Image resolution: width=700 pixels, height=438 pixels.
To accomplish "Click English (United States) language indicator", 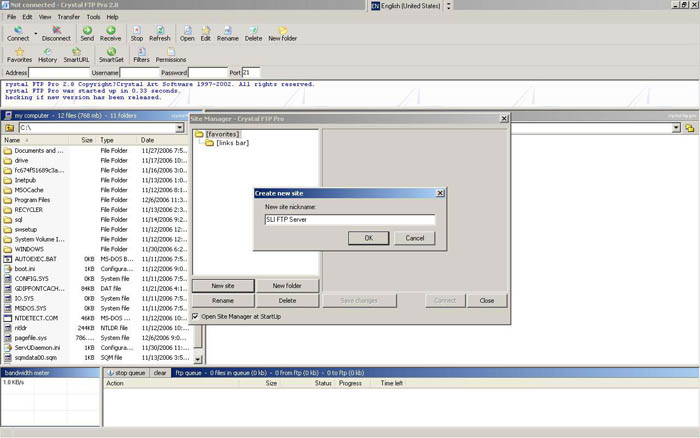I will pos(406,6).
